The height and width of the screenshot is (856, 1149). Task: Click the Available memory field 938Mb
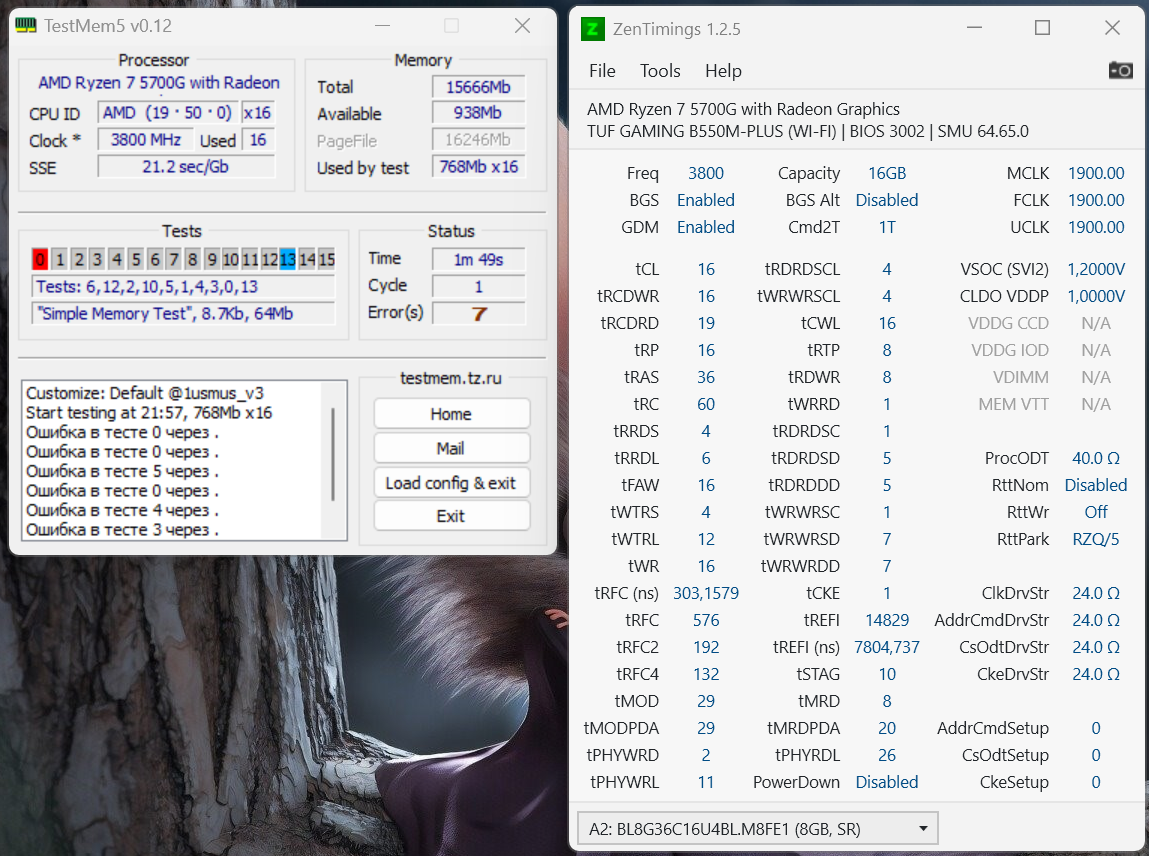tap(479, 113)
